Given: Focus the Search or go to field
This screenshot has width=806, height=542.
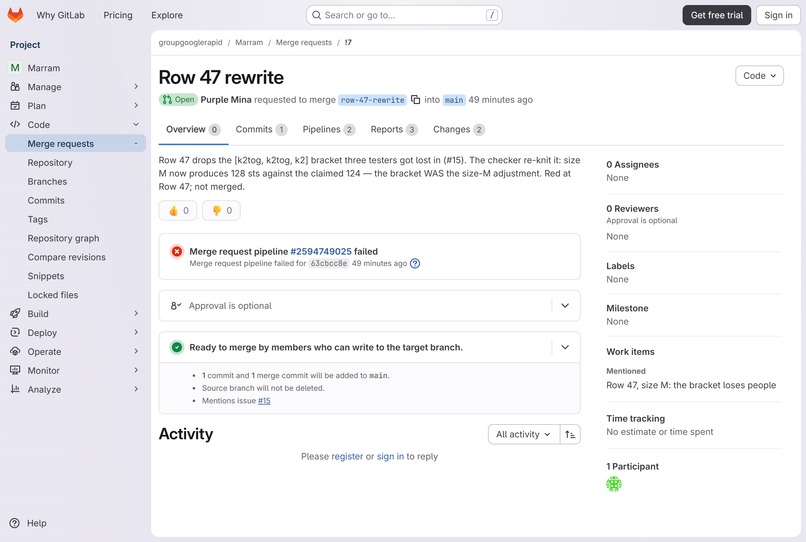Looking at the screenshot, I should click(404, 15).
